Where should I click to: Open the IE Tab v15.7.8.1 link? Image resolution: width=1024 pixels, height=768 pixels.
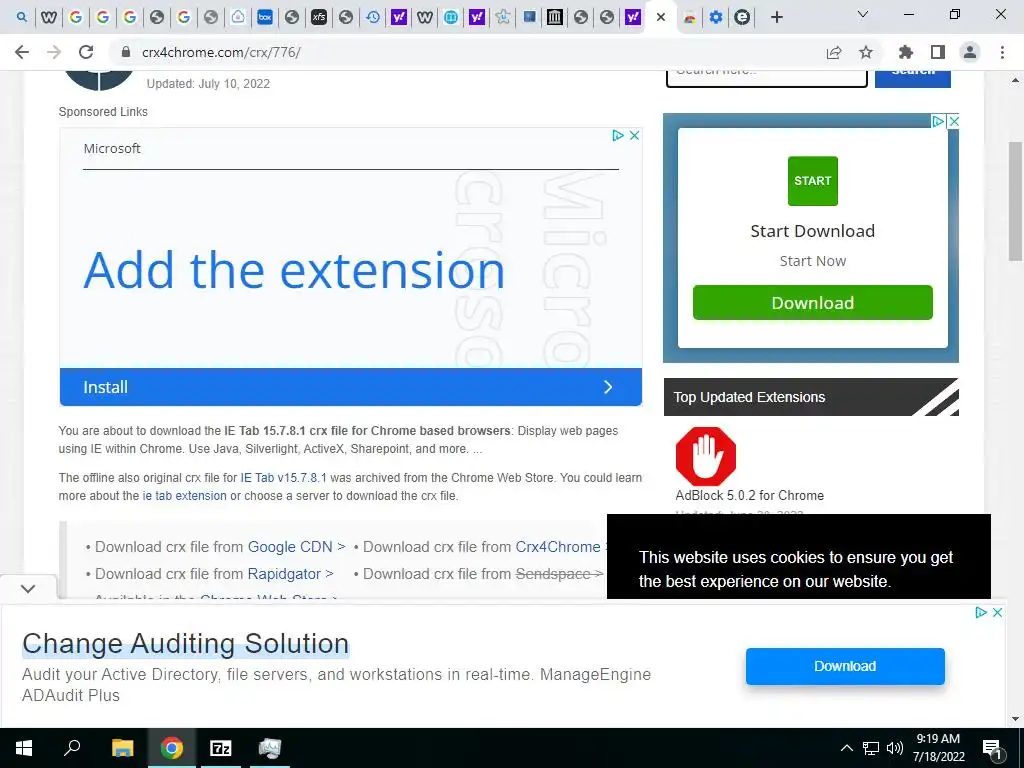pyautogui.click(x=283, y=478)
